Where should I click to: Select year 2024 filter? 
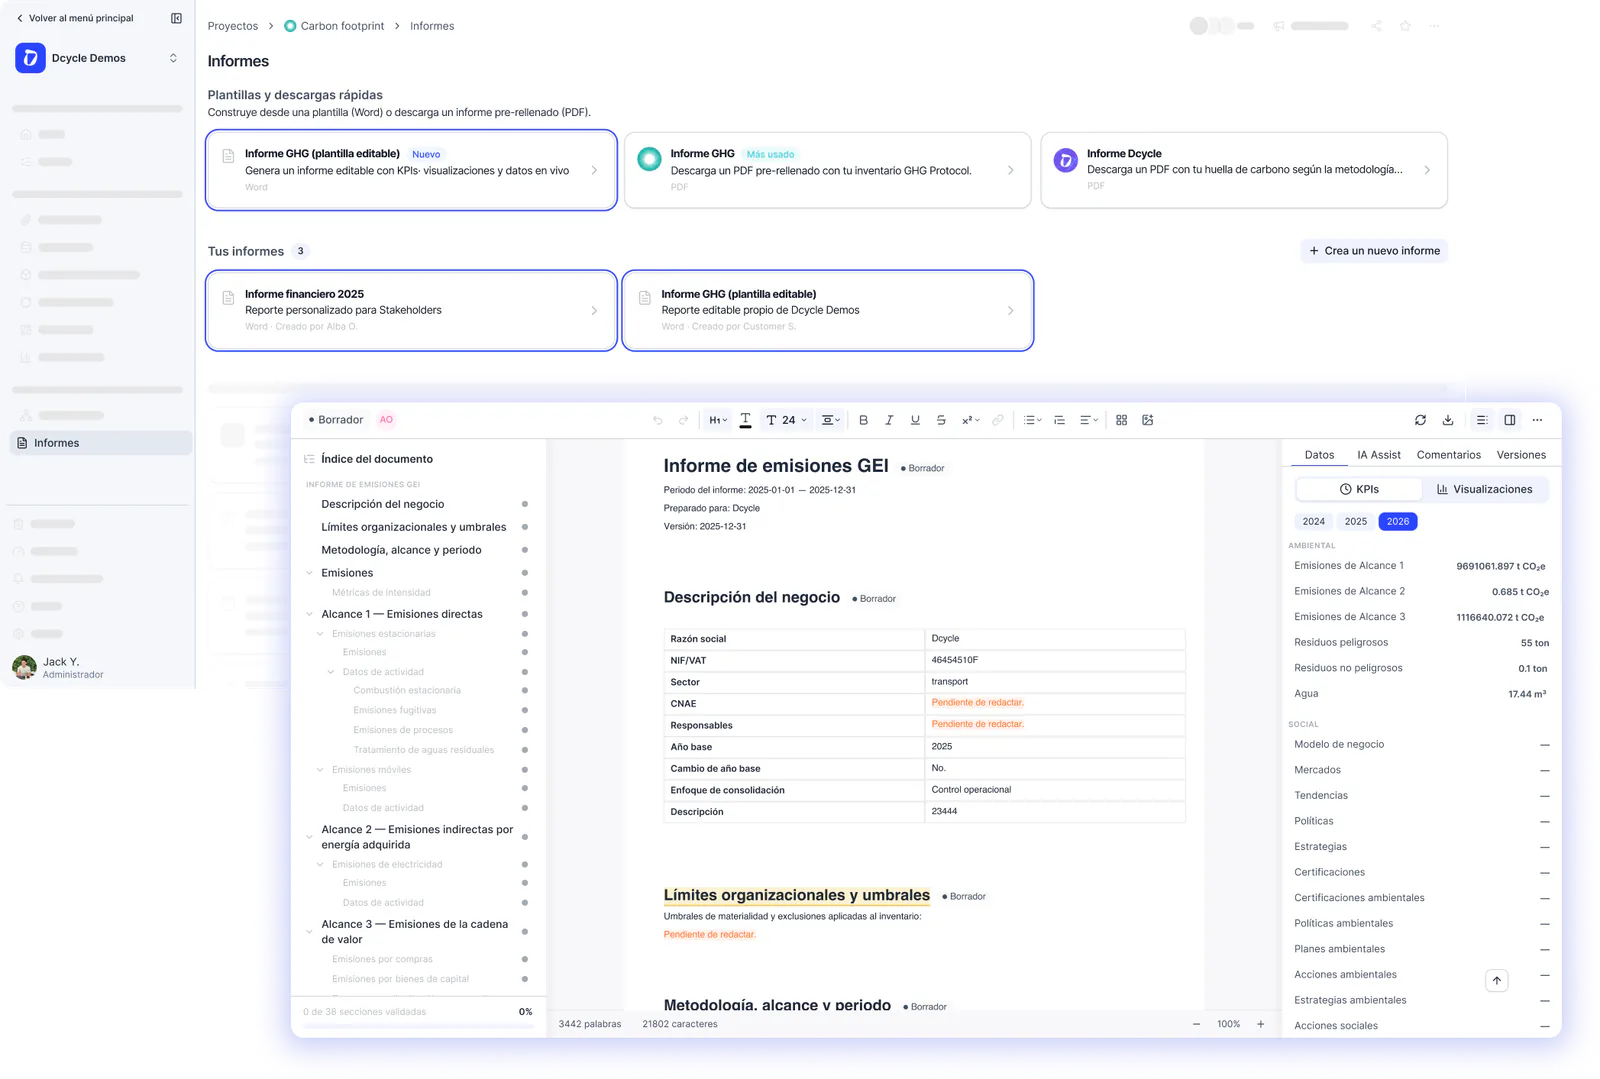(x=1313, y=521)
